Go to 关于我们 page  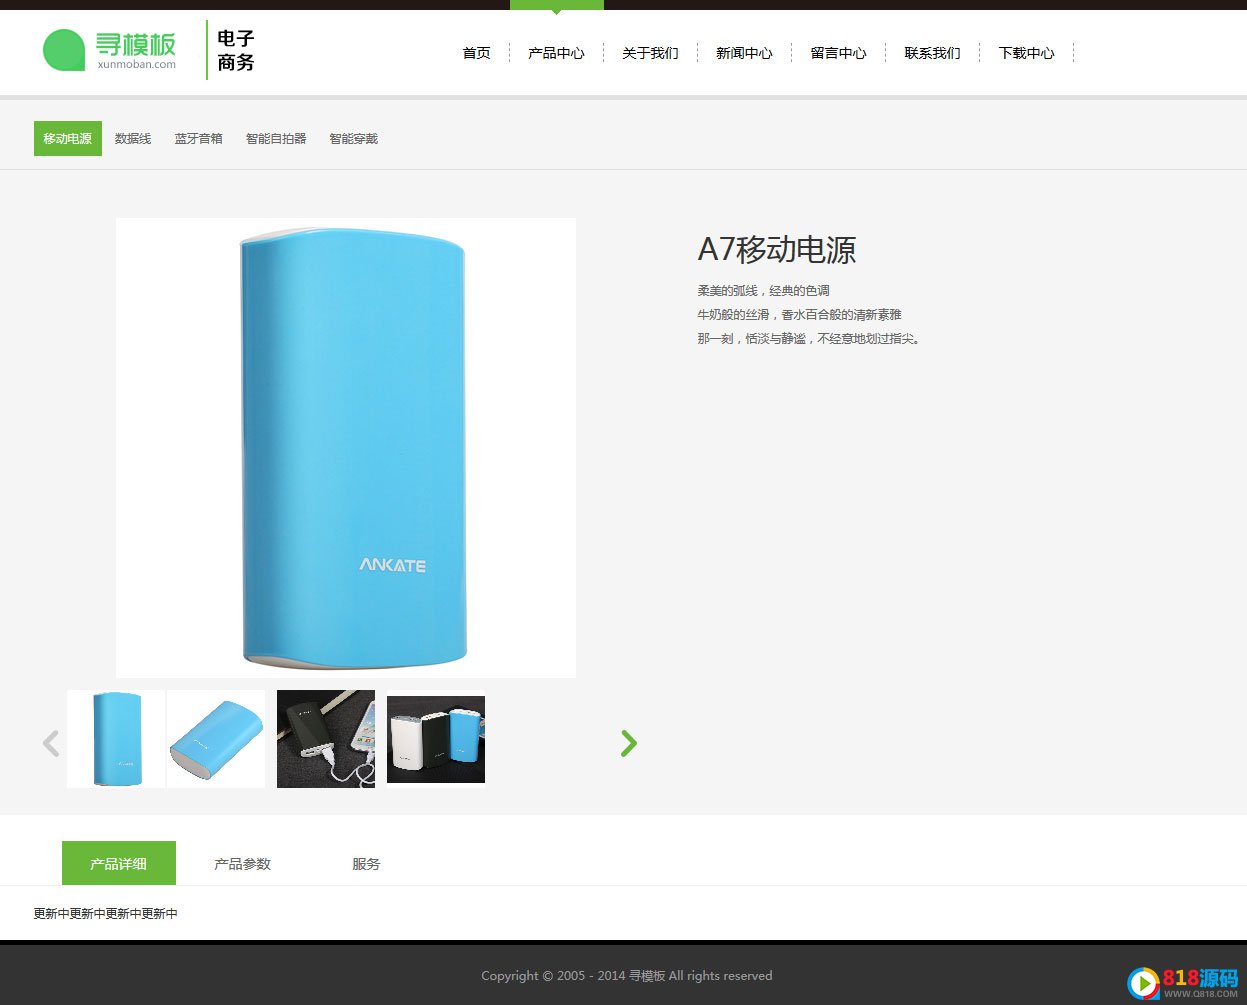[651, 53]
